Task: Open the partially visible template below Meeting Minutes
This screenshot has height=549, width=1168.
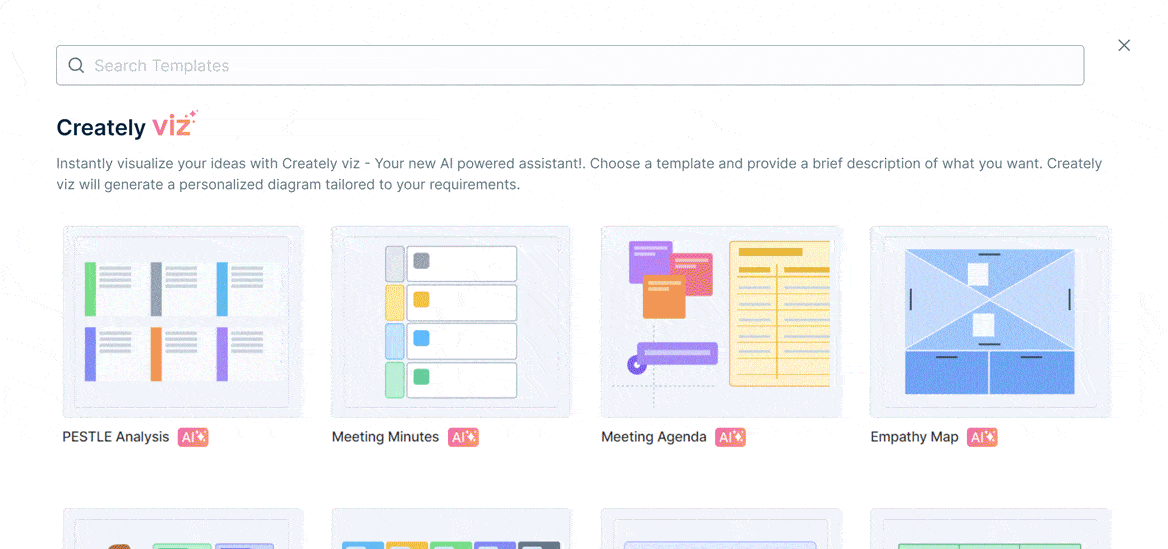Action: (451, 530)
